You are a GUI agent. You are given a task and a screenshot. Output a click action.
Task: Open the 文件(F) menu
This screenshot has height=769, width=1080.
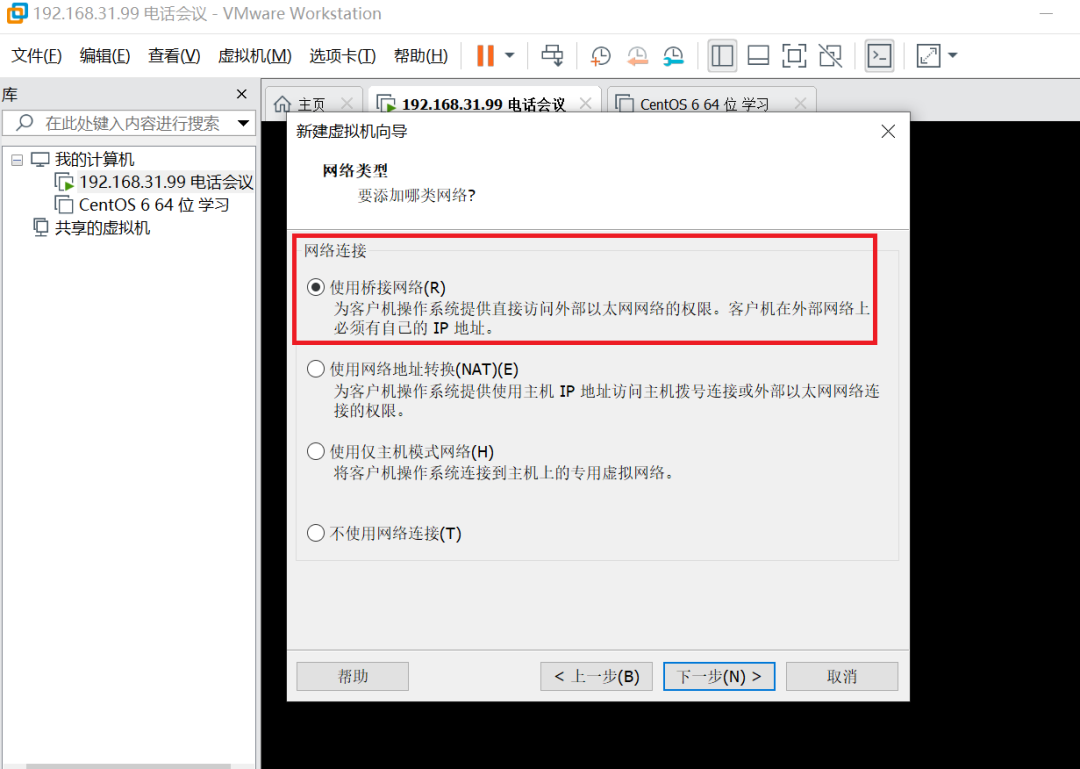tap(37, 56)
